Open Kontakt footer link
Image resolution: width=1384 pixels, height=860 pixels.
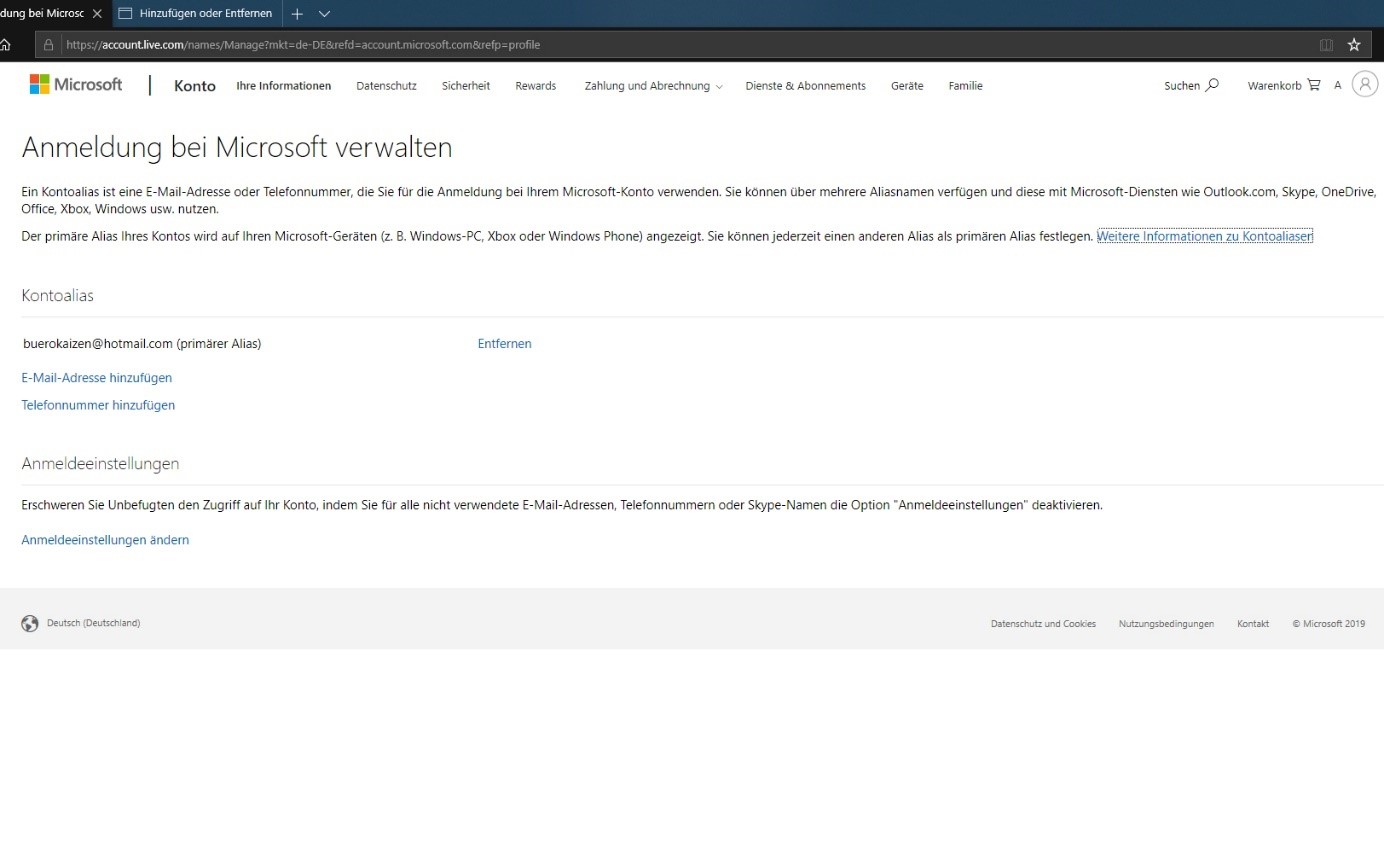click(1253, 624)
